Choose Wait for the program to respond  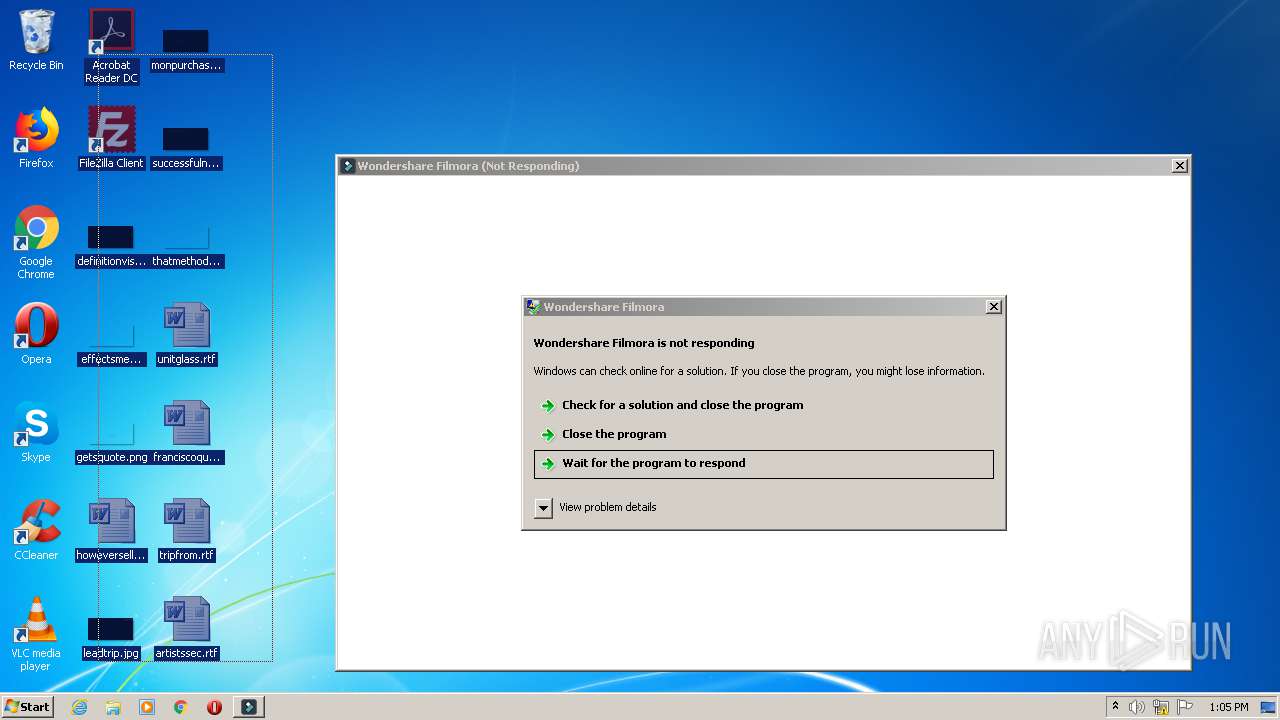click(x=764, y=464)
